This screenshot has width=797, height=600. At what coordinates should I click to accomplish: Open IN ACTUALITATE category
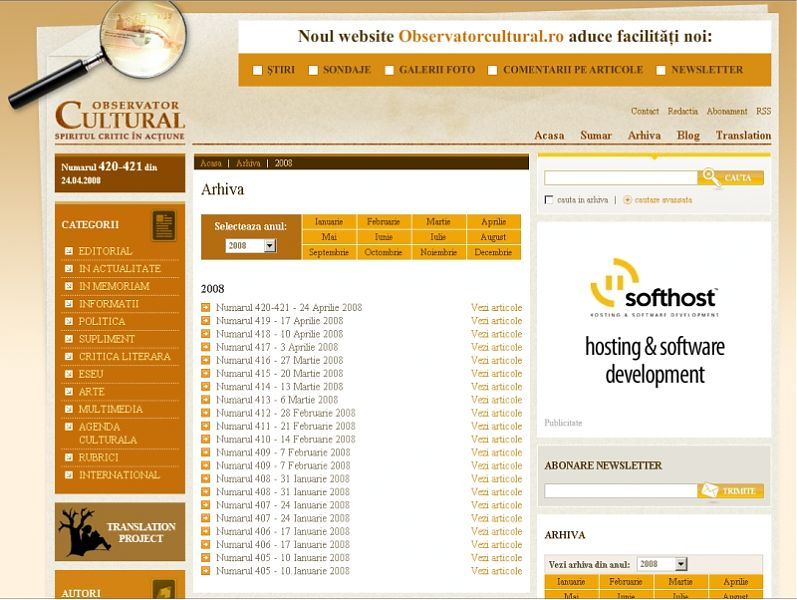point(119,268)
